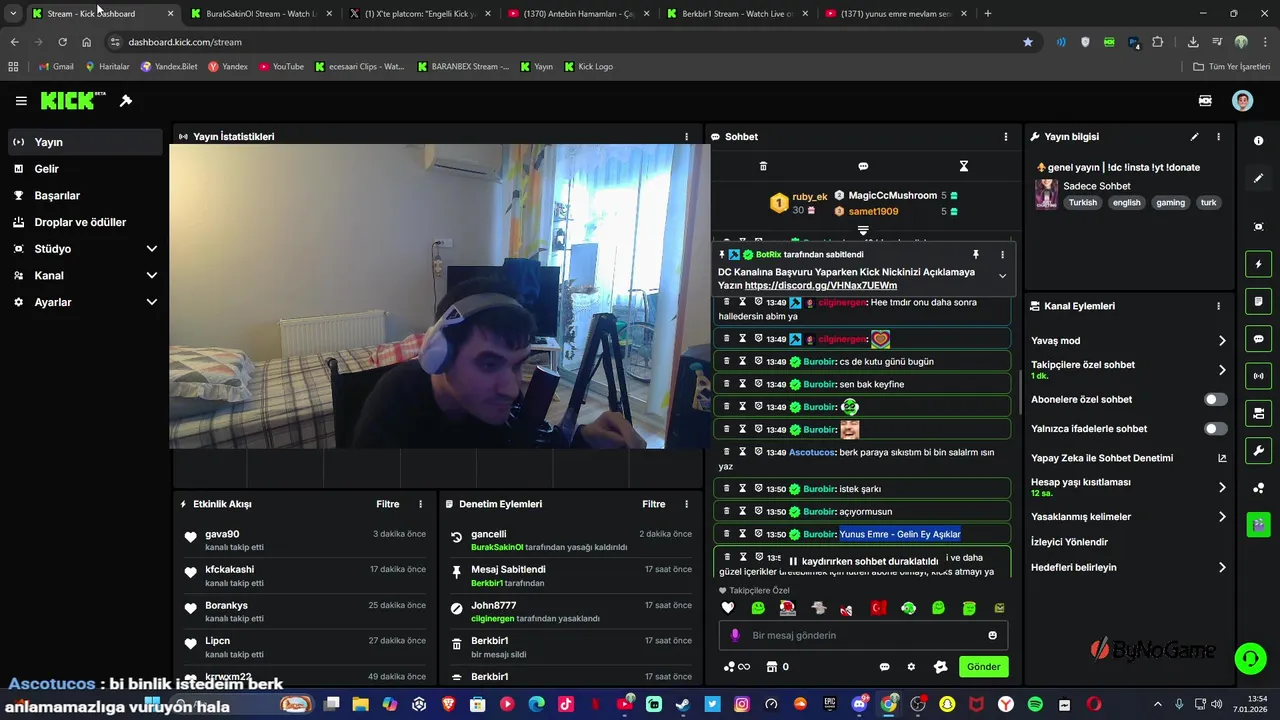Toggle Abonelere özel sohbet switch
The image size is (1280, 720).
click(x=1215, y=399)
